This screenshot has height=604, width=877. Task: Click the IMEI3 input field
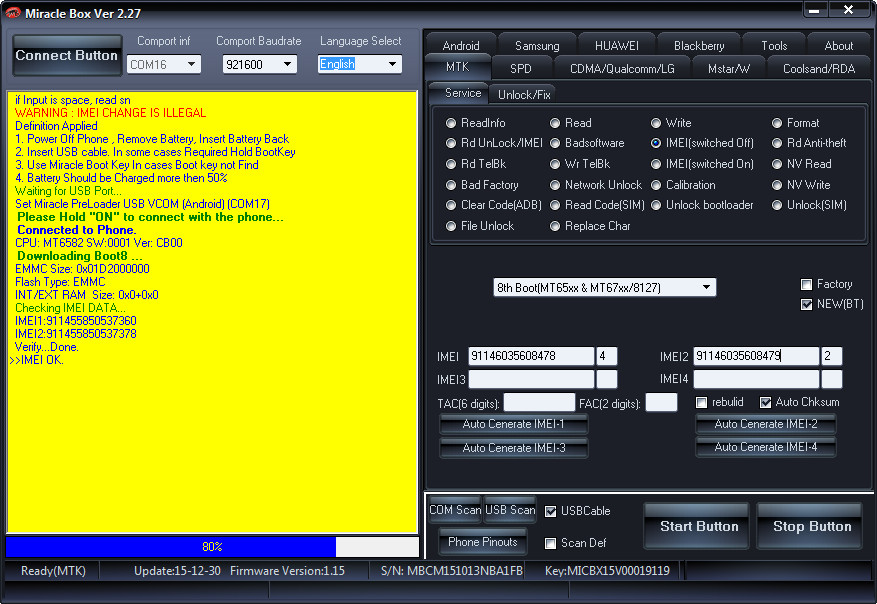(531, 379)
